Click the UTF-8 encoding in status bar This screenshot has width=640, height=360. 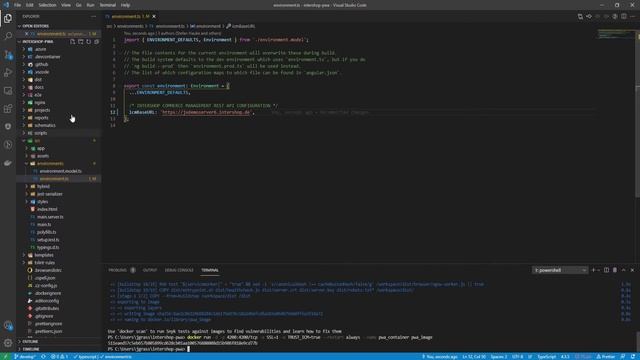click(518, 357)
